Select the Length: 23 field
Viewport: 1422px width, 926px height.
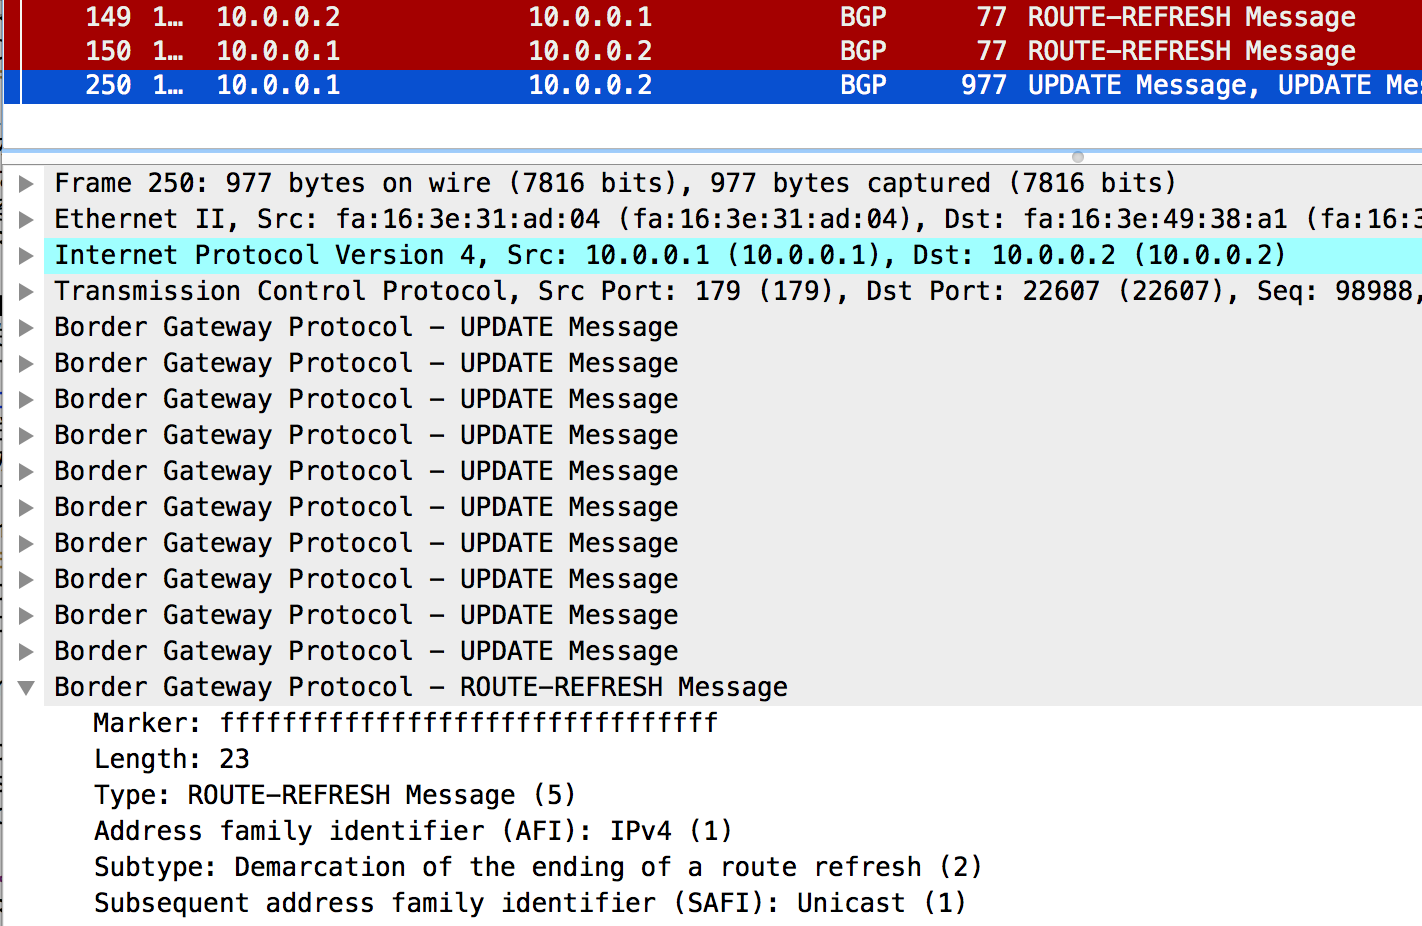click(x=171, y=759)
